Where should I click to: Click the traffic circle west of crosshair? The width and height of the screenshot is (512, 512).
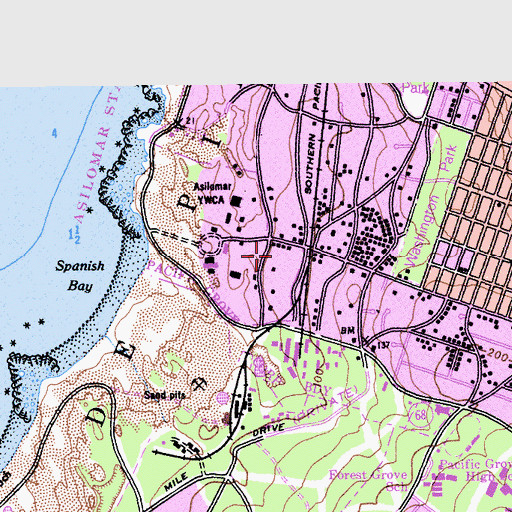(x=210, y=244)
